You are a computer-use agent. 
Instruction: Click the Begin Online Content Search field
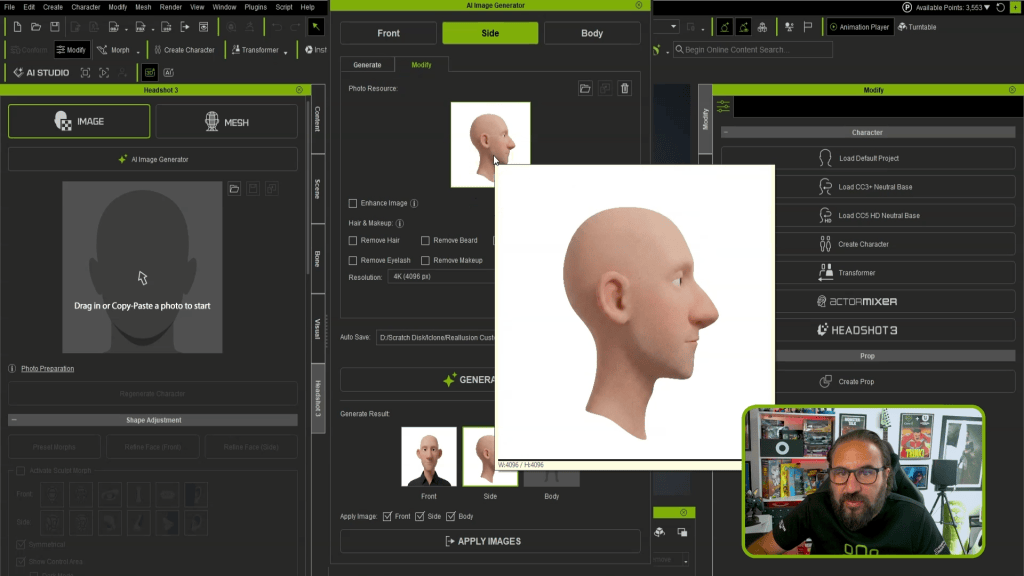752,50
